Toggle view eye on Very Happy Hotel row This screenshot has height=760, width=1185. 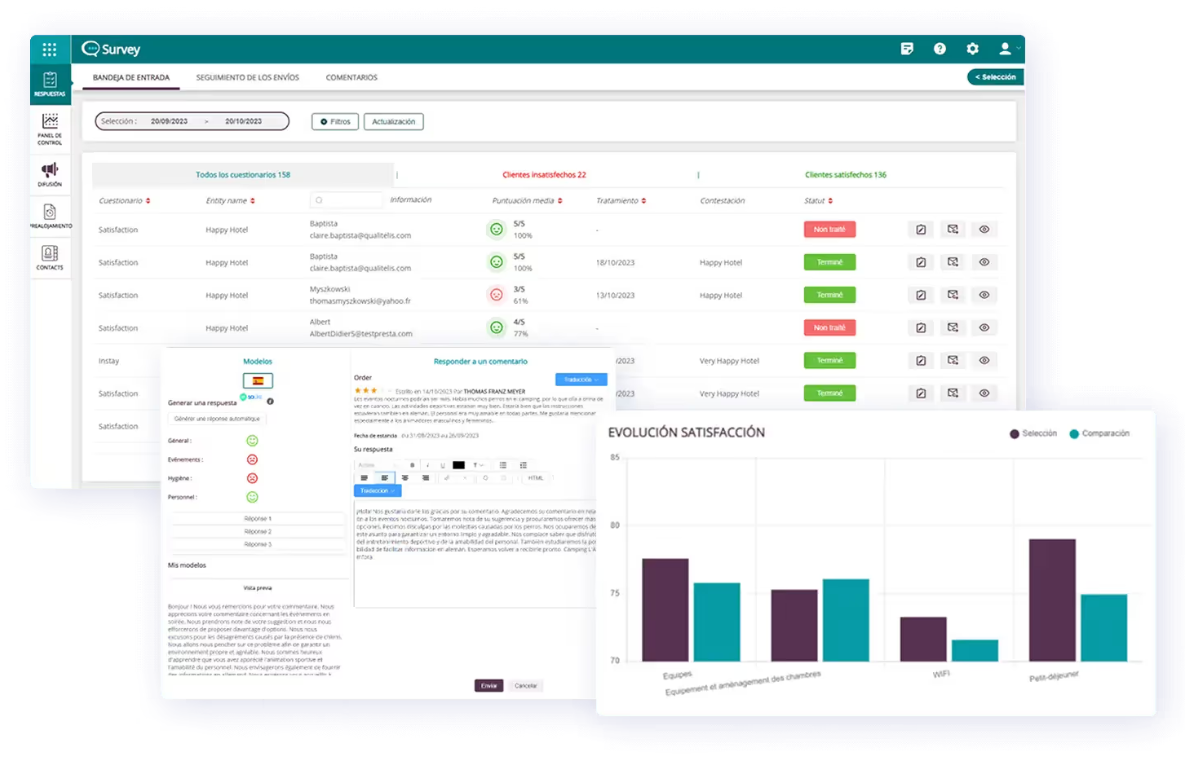pos(984,361)
